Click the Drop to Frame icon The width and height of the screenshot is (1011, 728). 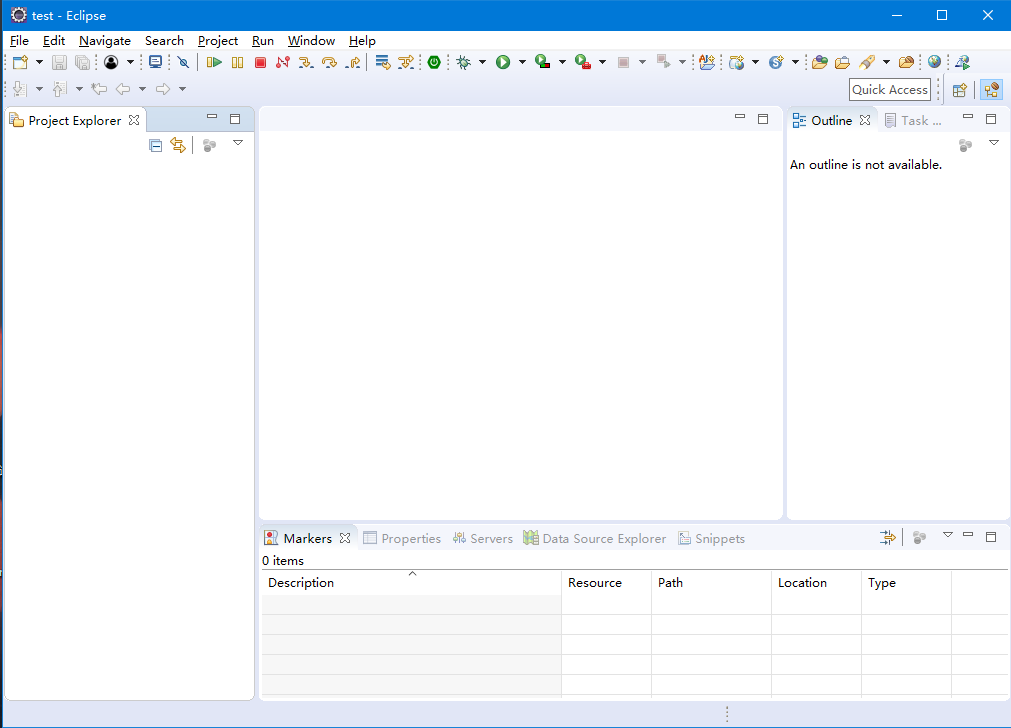[382, 62]
